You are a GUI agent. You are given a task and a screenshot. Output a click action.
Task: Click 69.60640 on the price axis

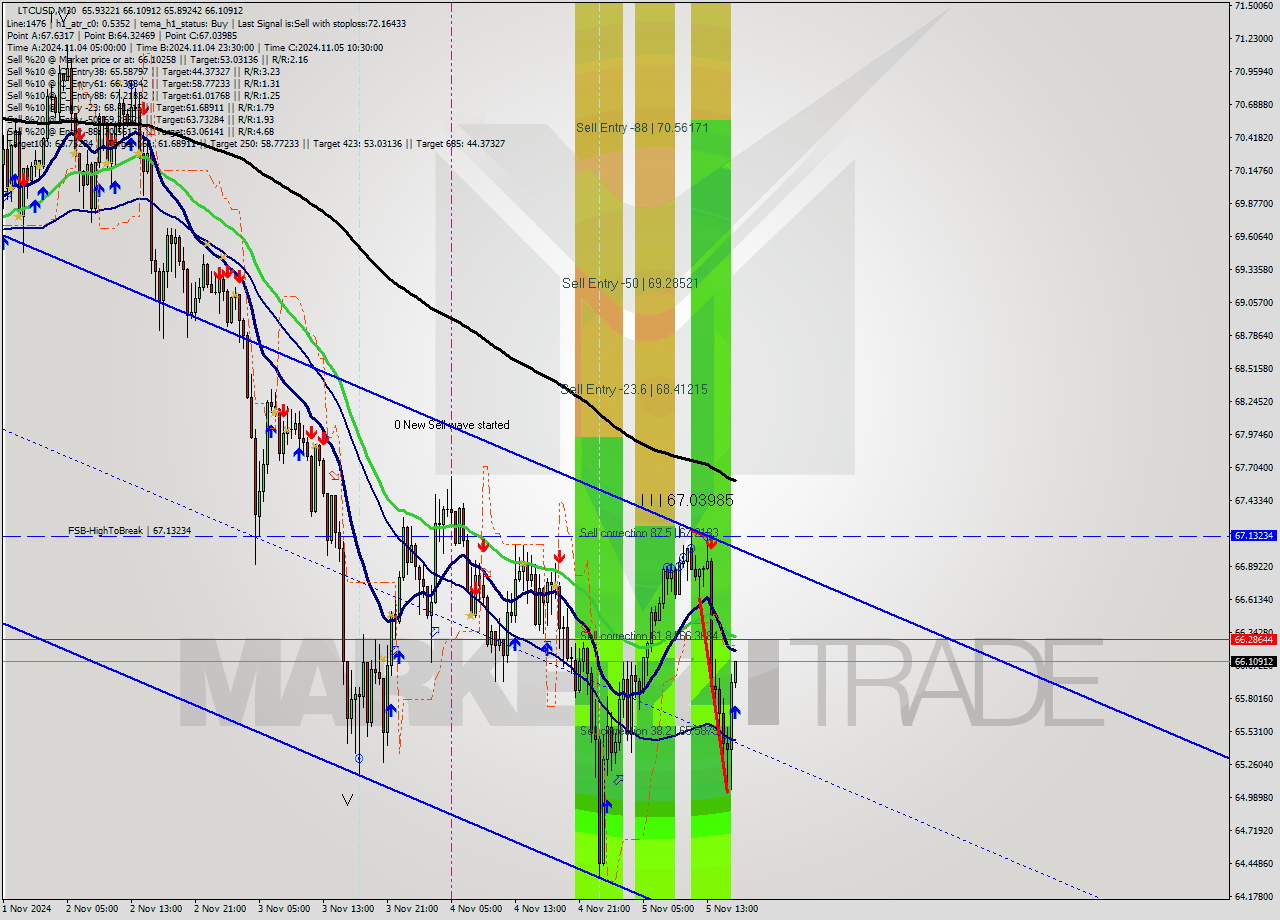click(1253, 236)
